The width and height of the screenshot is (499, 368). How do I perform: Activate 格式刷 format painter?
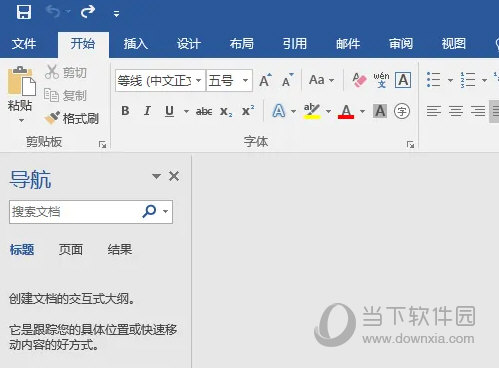72,118
